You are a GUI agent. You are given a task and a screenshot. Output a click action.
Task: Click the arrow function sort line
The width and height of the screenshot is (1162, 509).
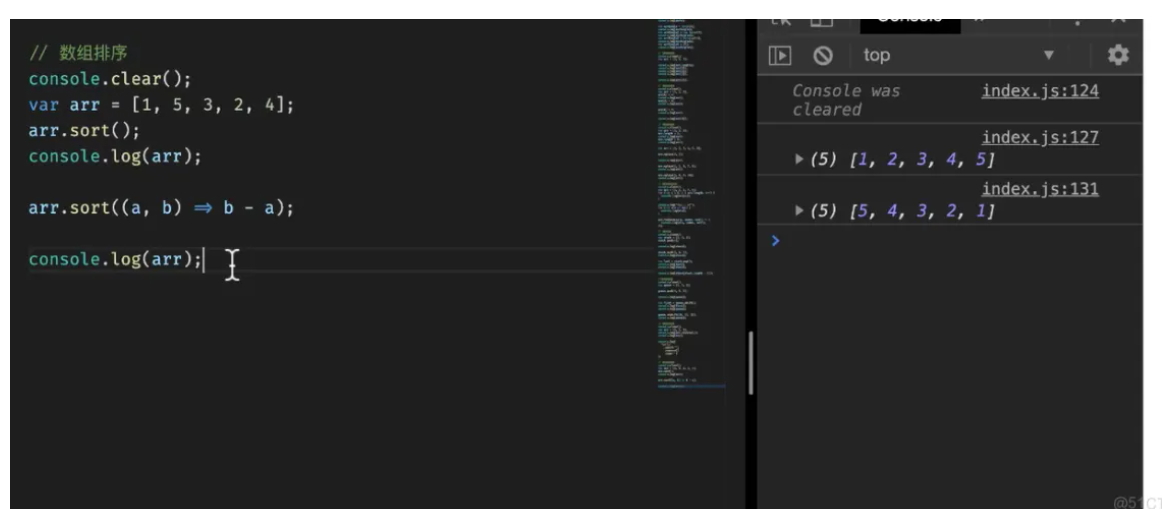tap(161, 208)
